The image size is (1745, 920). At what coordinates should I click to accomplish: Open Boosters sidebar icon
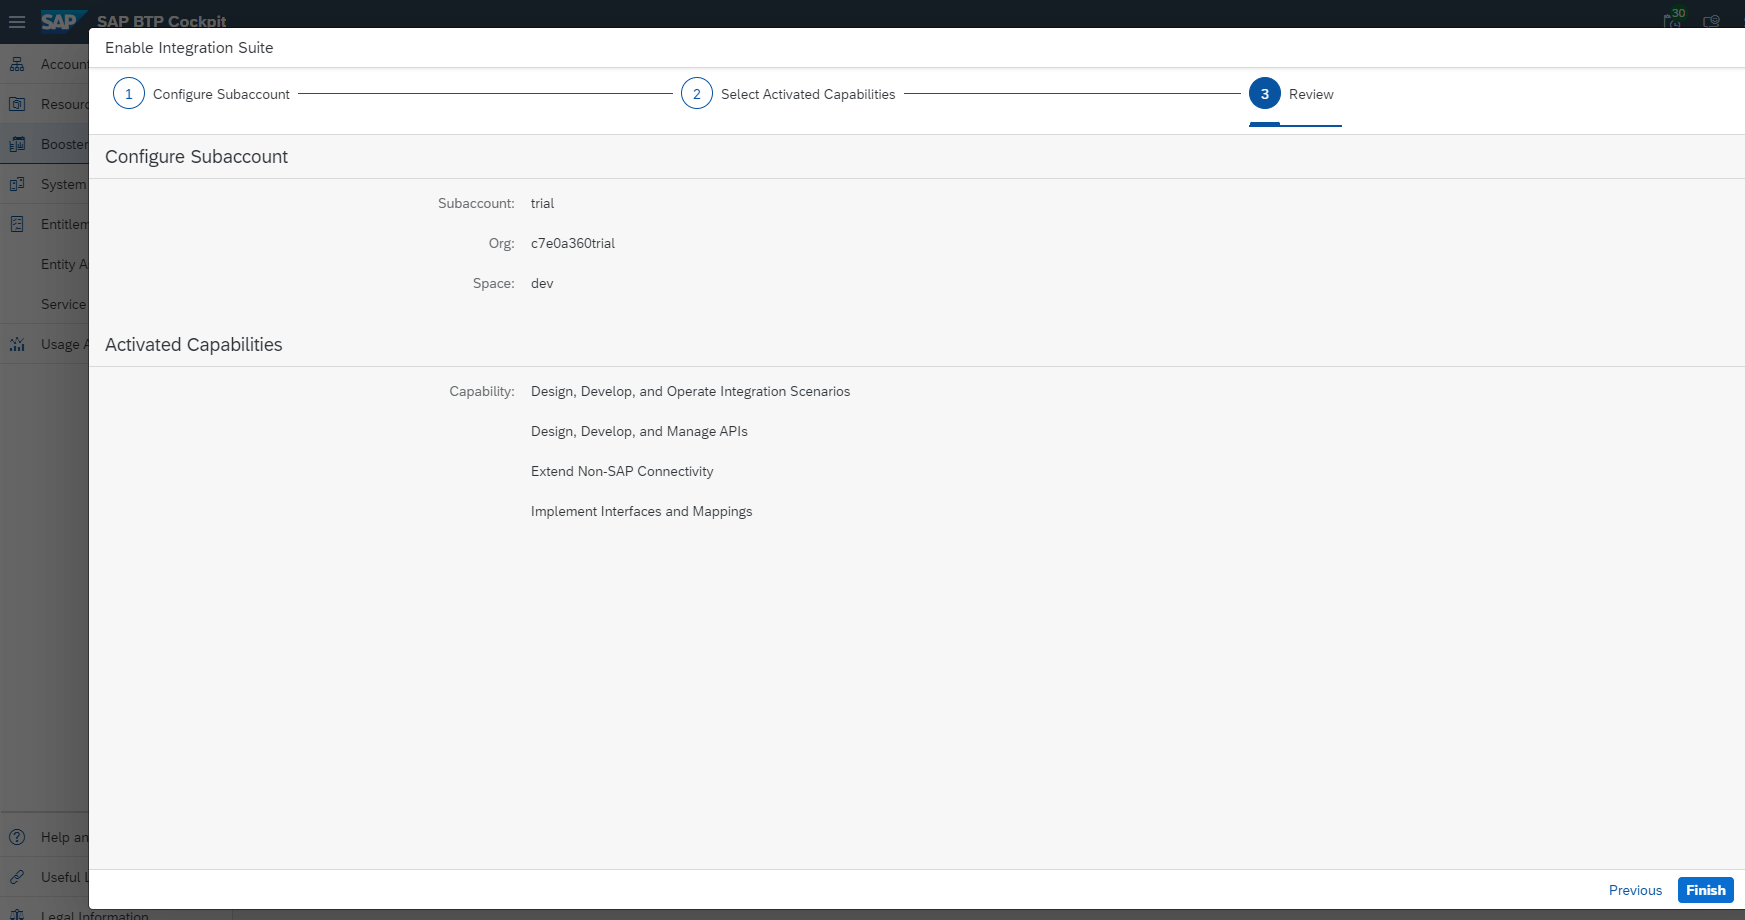tap(17, 144)
